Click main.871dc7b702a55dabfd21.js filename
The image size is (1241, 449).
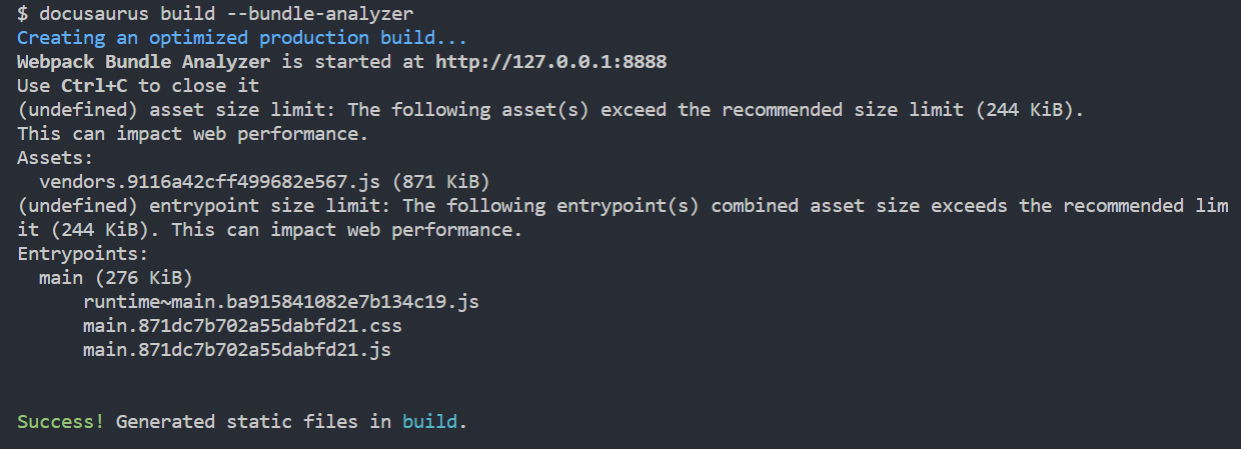(237, 349)
